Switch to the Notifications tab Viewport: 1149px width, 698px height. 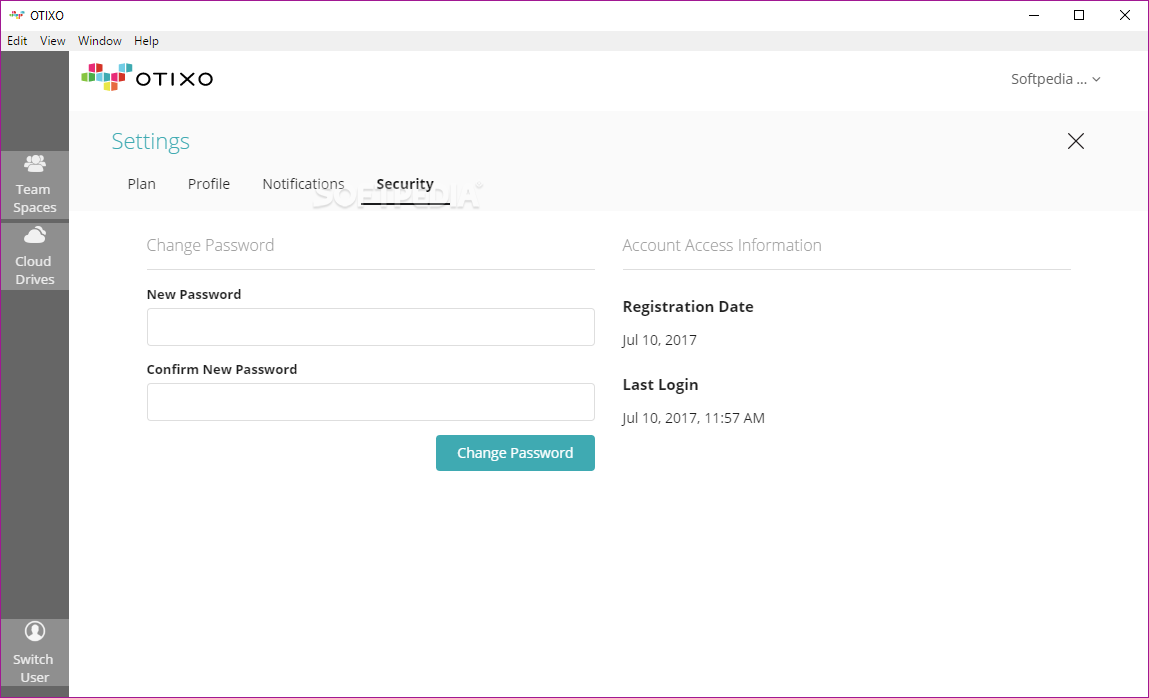pyautogui.click(x=303, y=184)
